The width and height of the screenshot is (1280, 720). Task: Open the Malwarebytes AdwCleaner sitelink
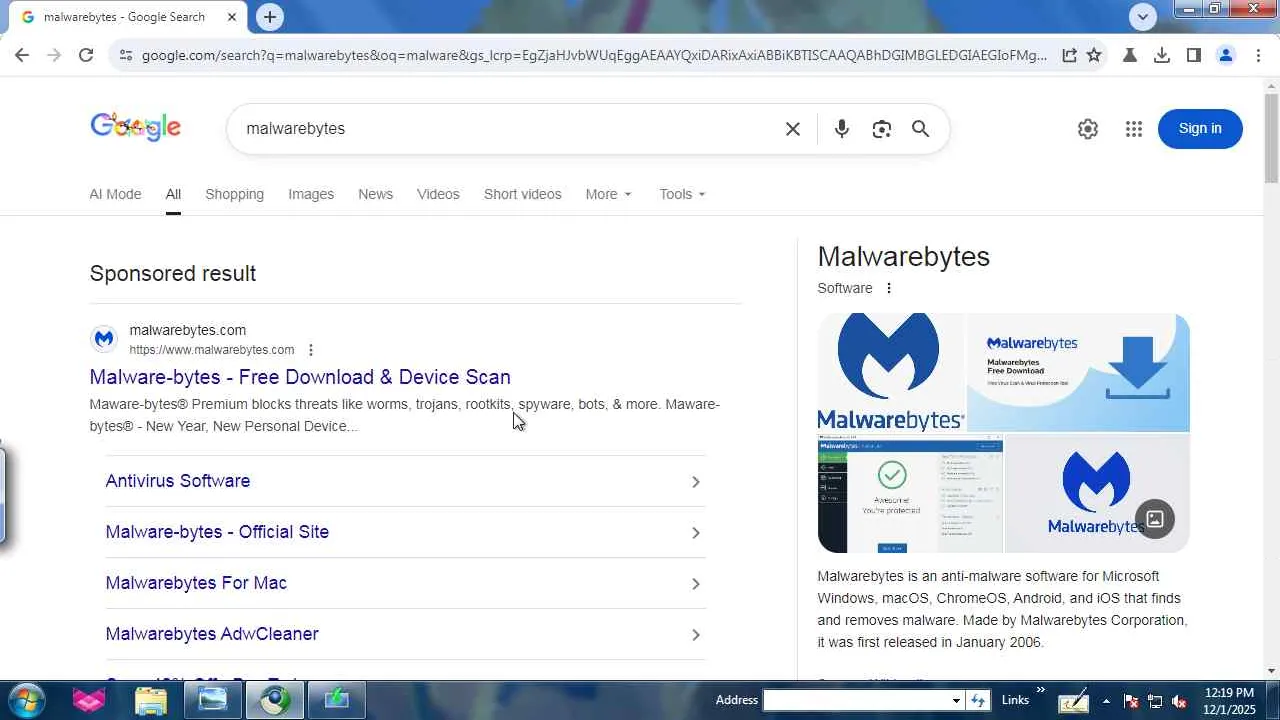coord(212,634)
